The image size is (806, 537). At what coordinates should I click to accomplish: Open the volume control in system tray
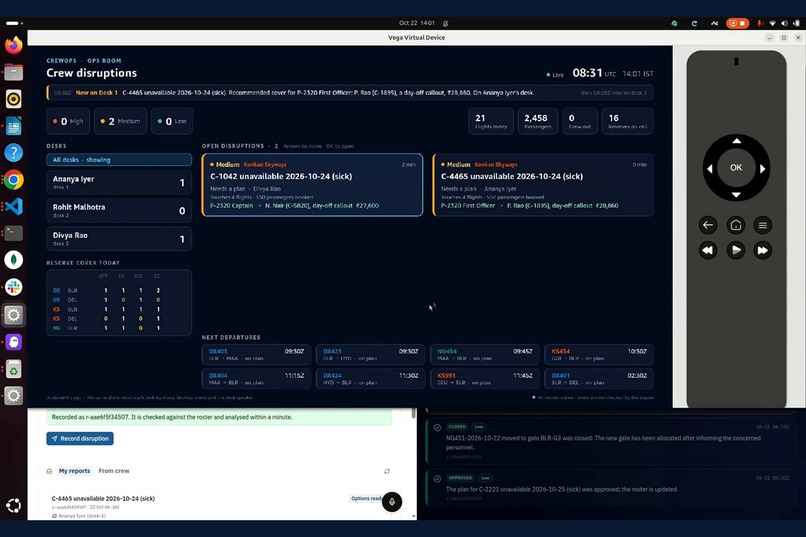[x=784, y=23]
